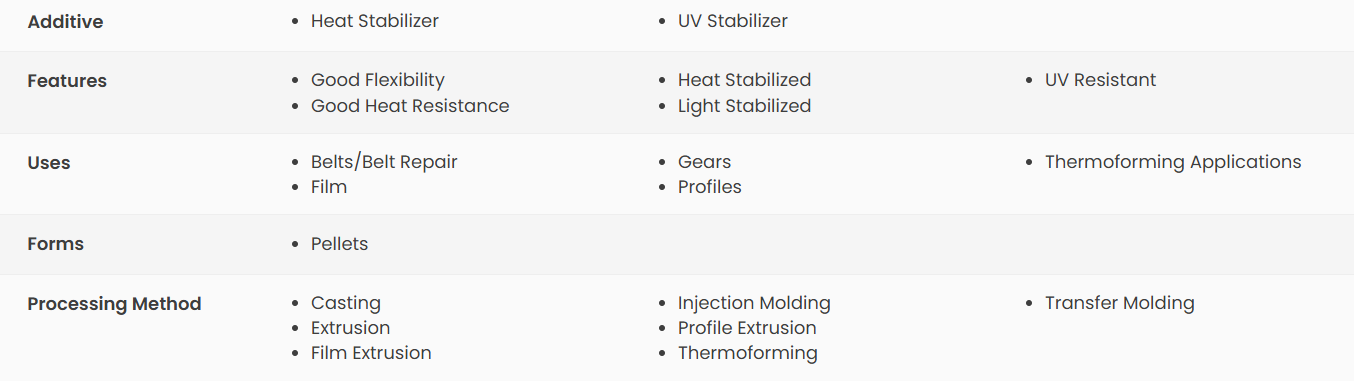Click the Film Extrusion processing item
Viewport: 1354px width, 385px height.
point(371,353)
